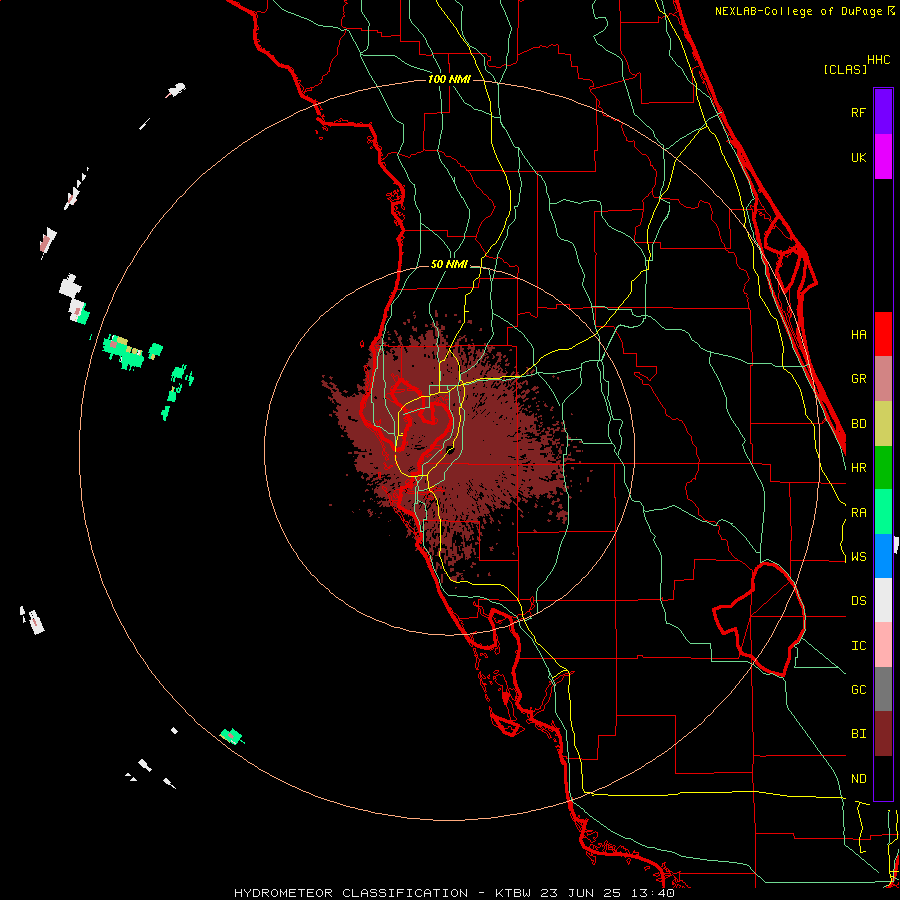Click the mint green RA legend swatch
Screen dimensions: 900x900
point(883,512)
